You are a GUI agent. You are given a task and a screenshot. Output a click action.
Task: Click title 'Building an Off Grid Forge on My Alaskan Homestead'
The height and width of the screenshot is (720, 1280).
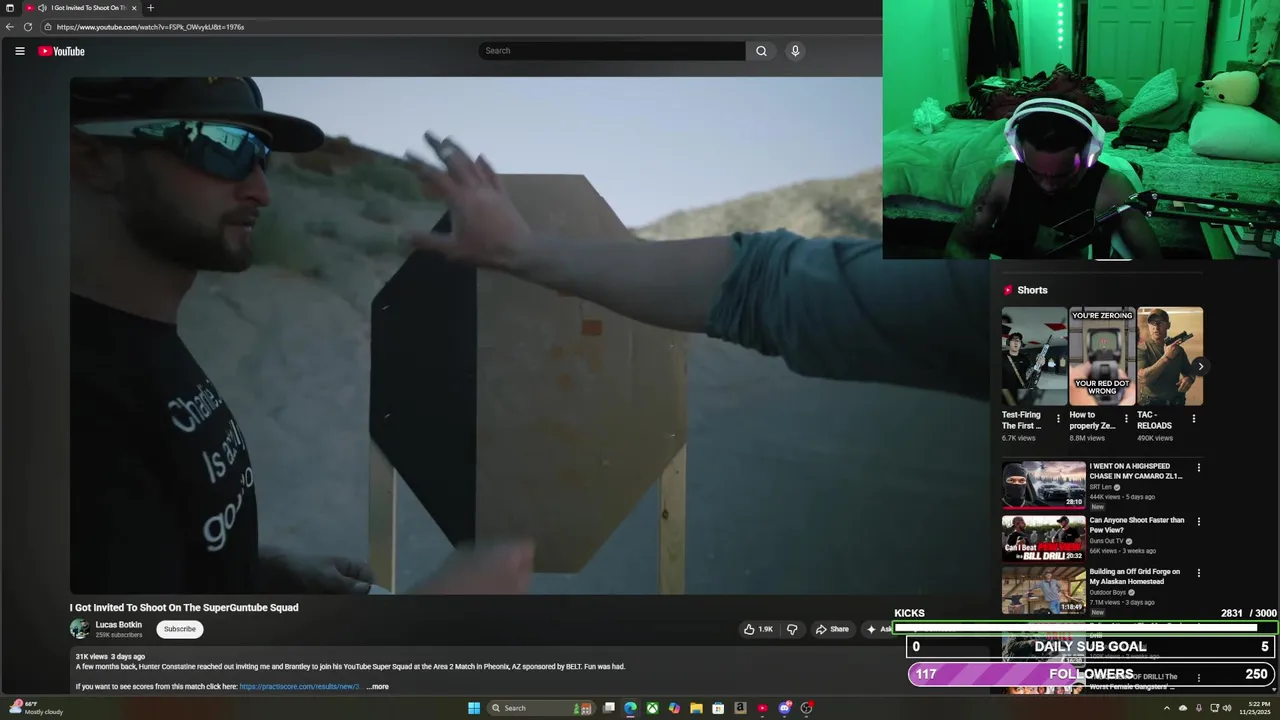pyautogui.click(x=1135, y=577)
